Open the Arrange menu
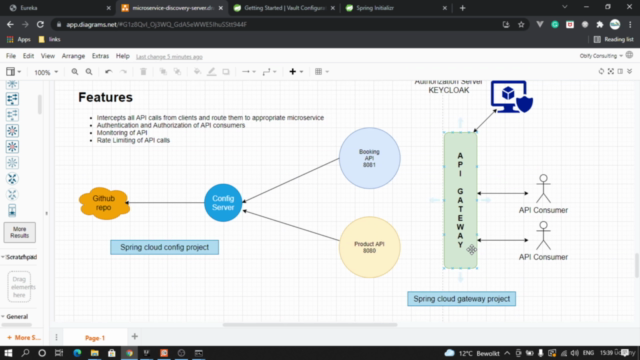Screen dimensions: 640x360 [x=73, y=56]
